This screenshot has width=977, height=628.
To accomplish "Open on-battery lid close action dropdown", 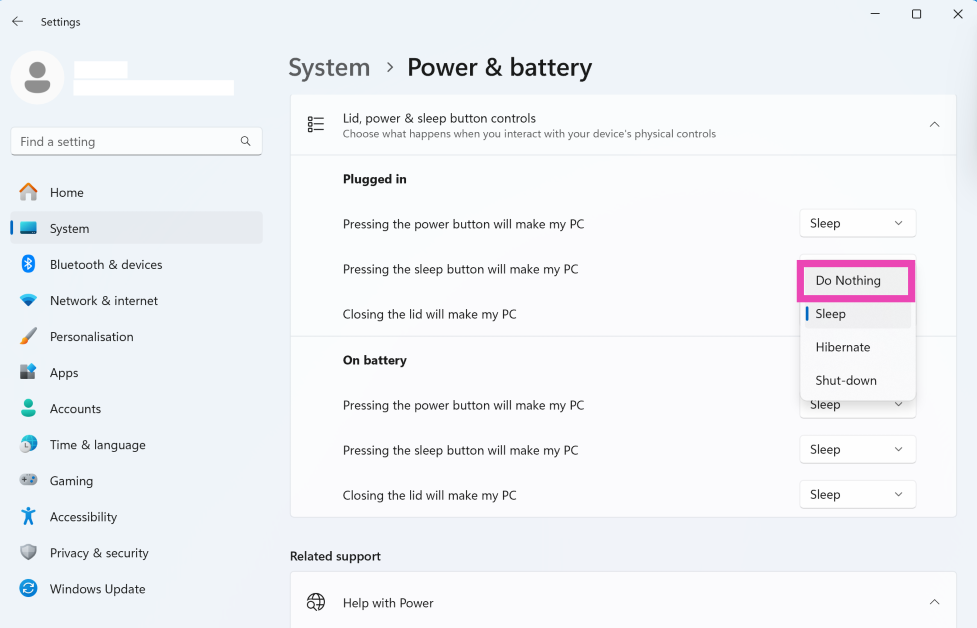I will [x=857, y=495].
